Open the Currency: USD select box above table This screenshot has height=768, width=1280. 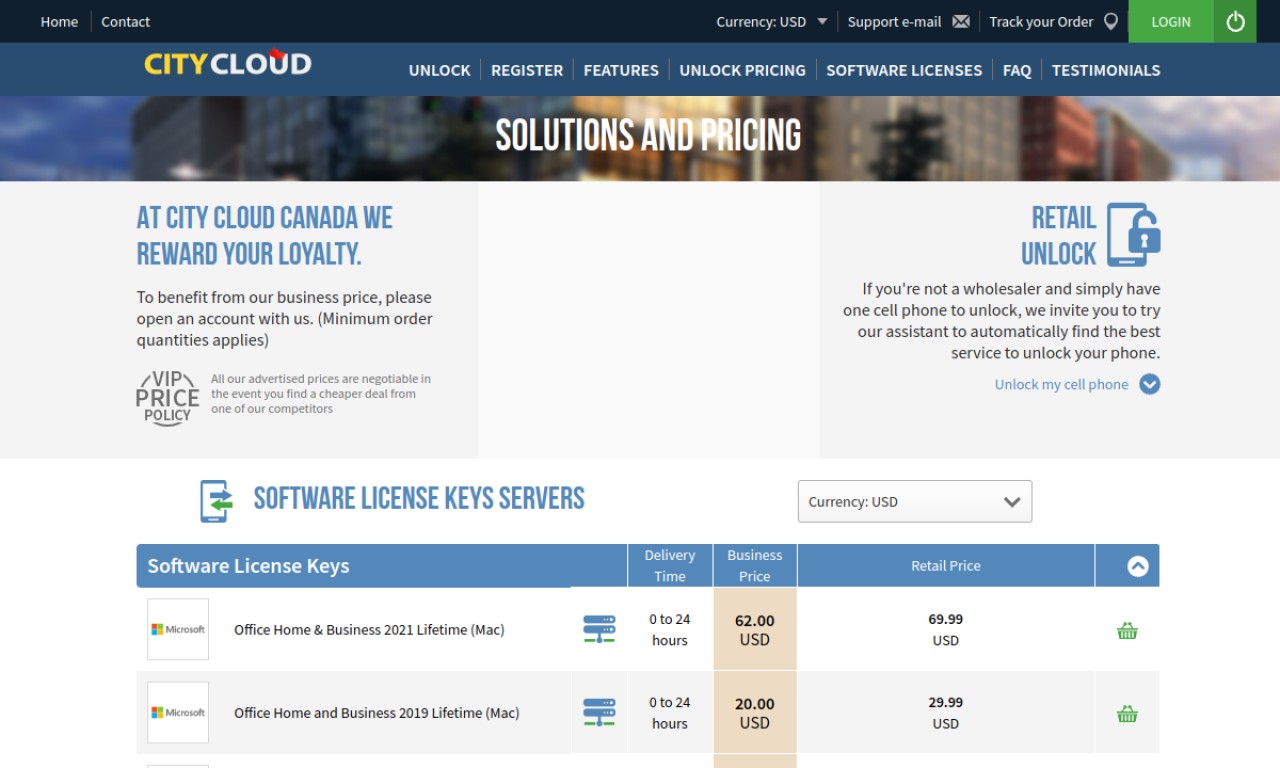(x=915, y=501)
